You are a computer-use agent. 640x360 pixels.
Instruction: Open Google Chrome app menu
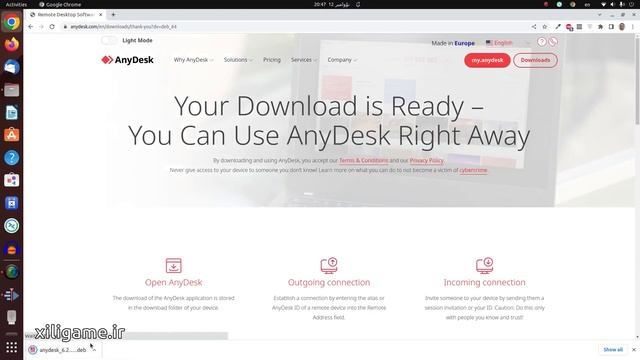[60, 4]
